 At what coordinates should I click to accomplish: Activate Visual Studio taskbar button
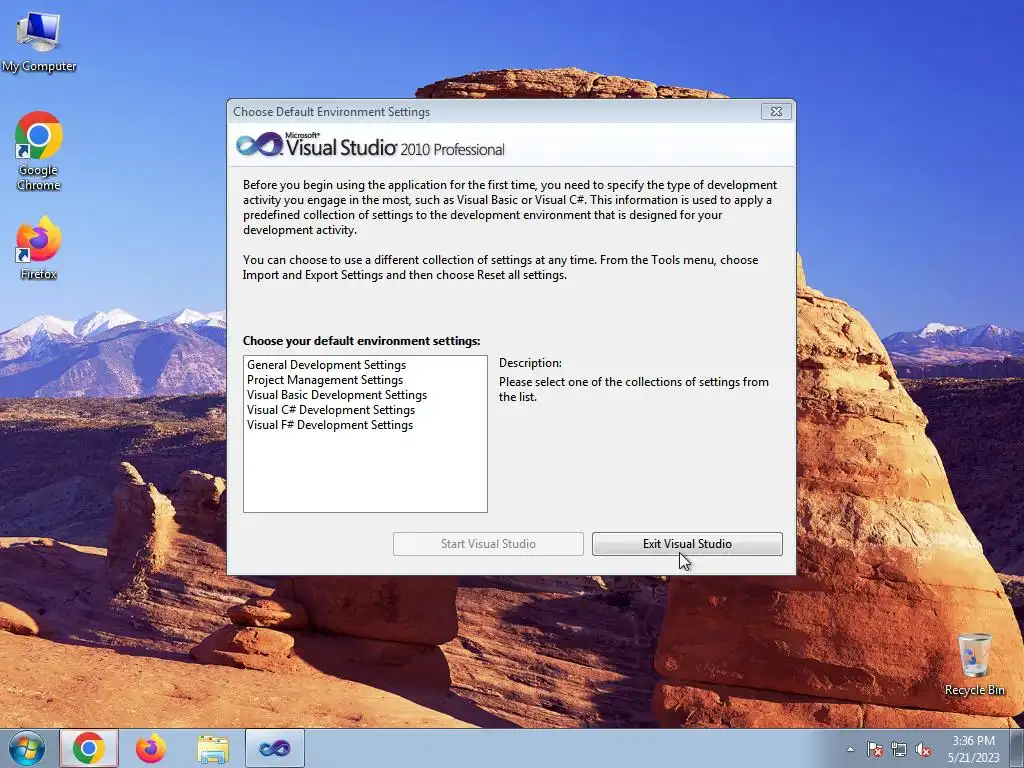[x=275, y=748]
